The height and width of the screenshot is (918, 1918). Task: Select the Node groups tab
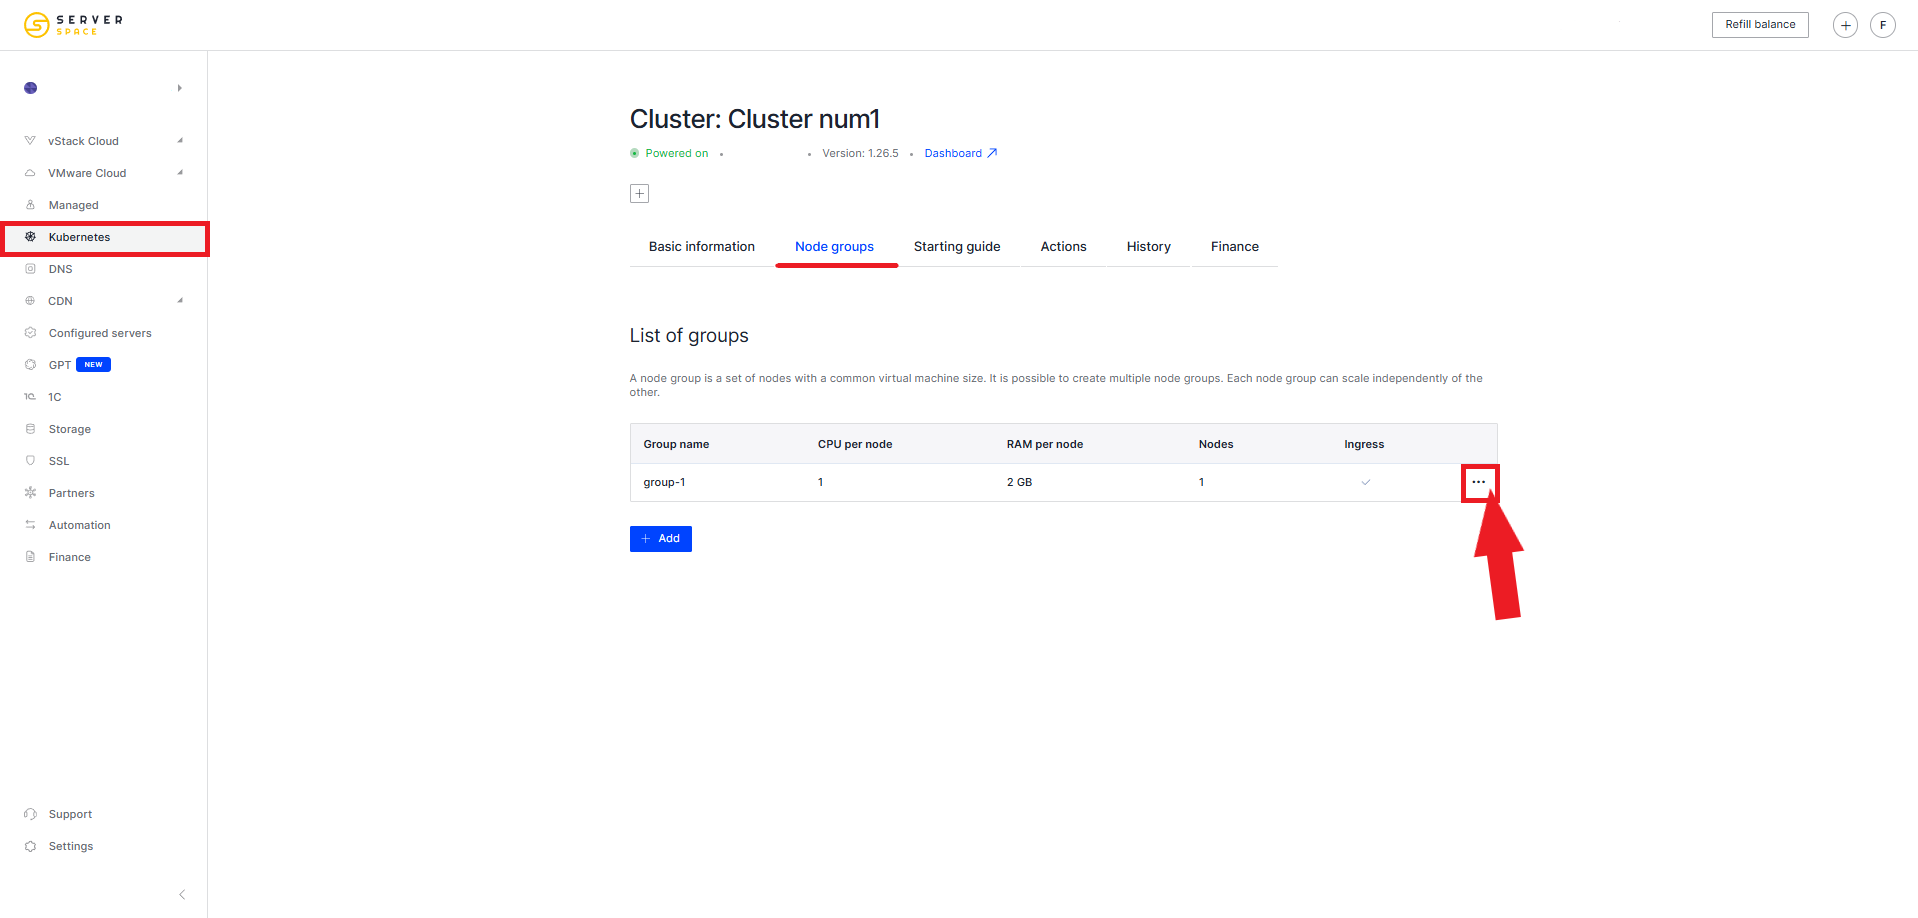coord(834,247)
